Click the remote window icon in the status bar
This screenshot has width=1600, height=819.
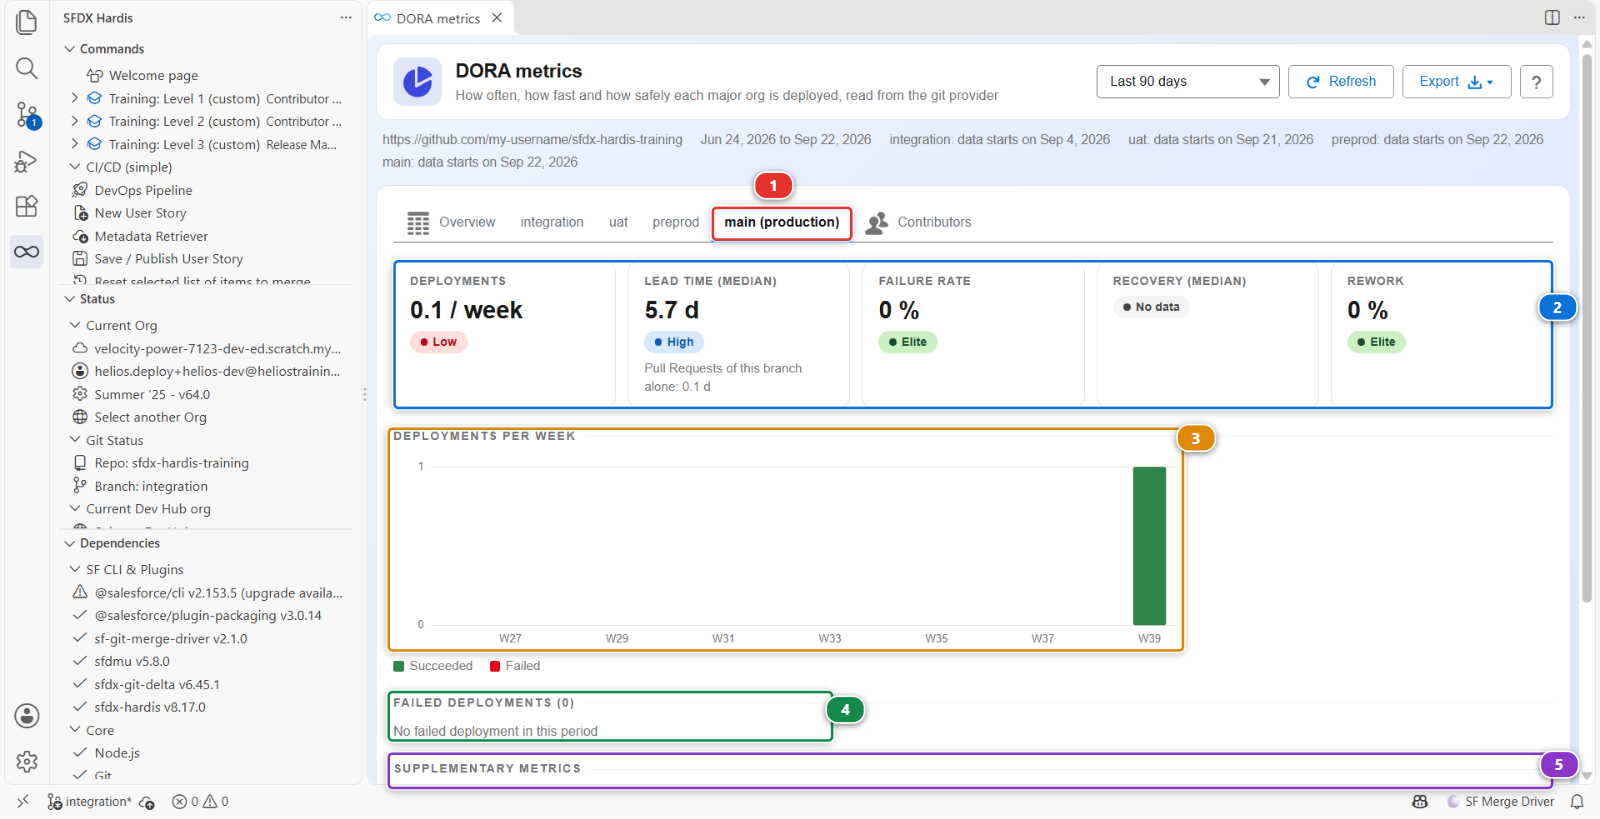click(x=23, y=802)
